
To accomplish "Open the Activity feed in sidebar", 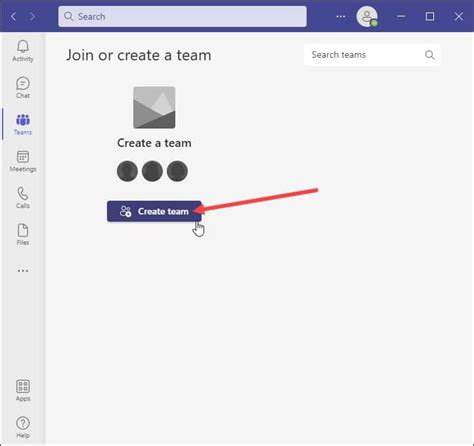I will [23, 51].
